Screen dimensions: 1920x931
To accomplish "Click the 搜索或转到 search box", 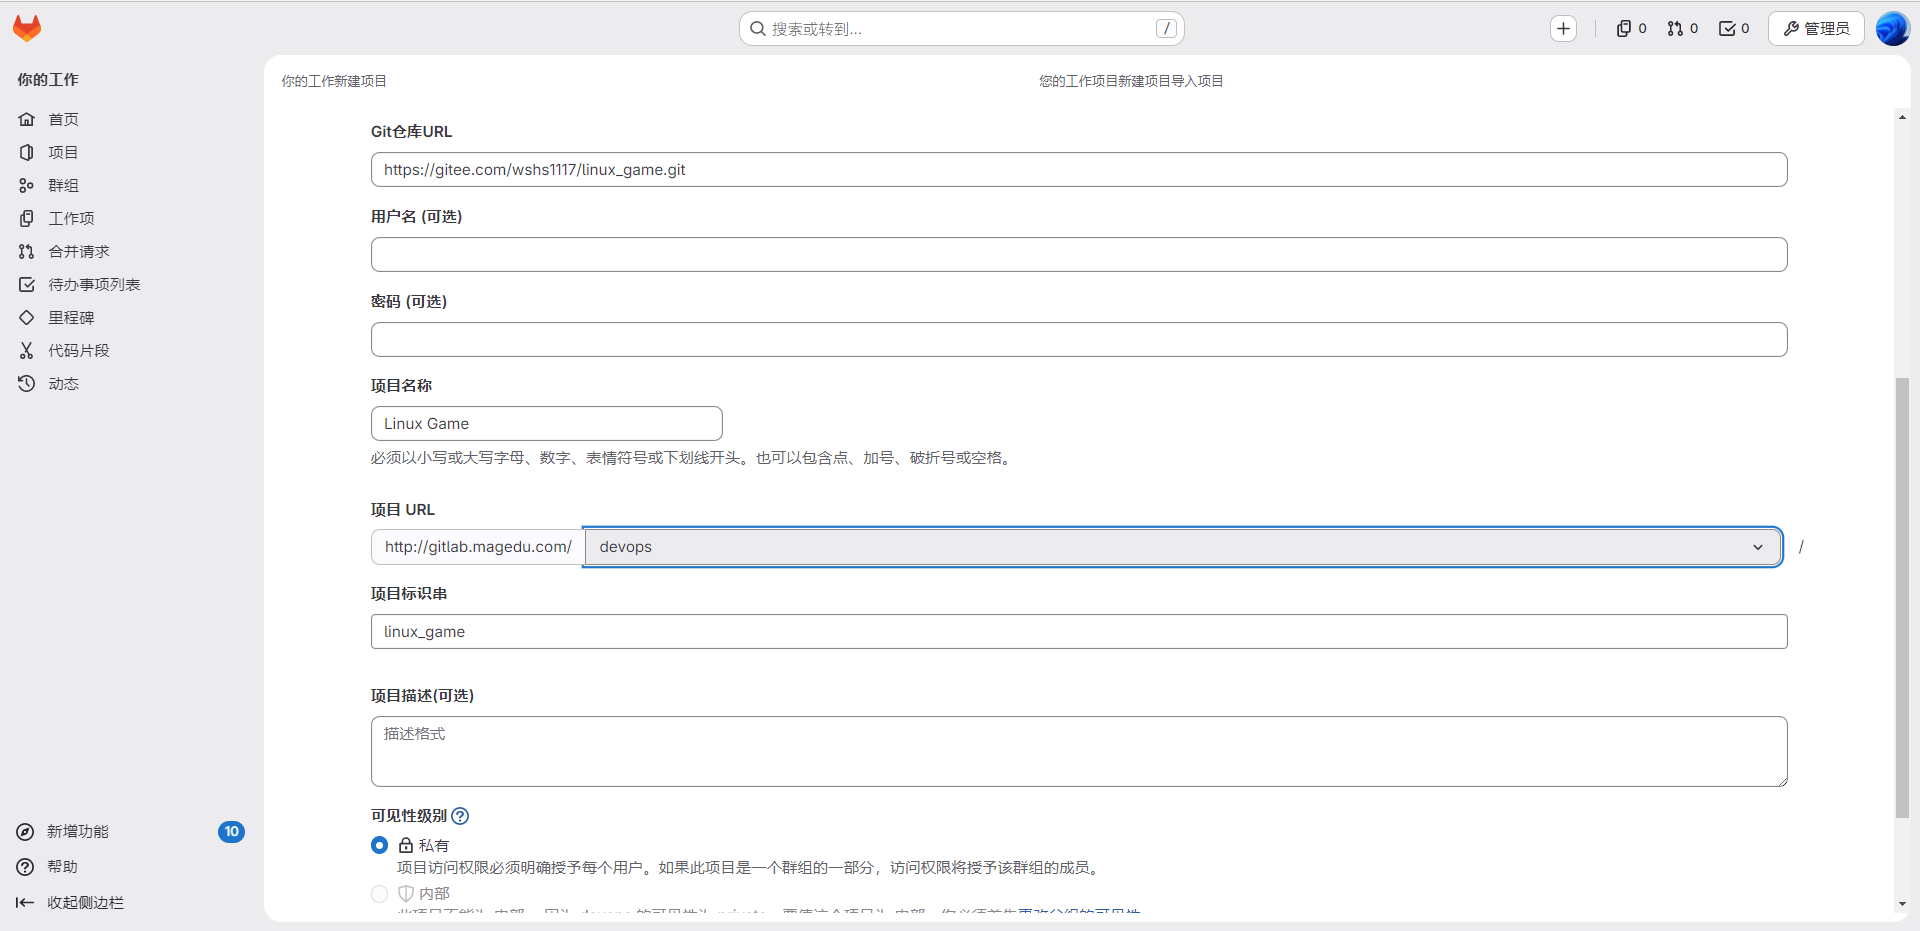I will [x=962, y=29].
